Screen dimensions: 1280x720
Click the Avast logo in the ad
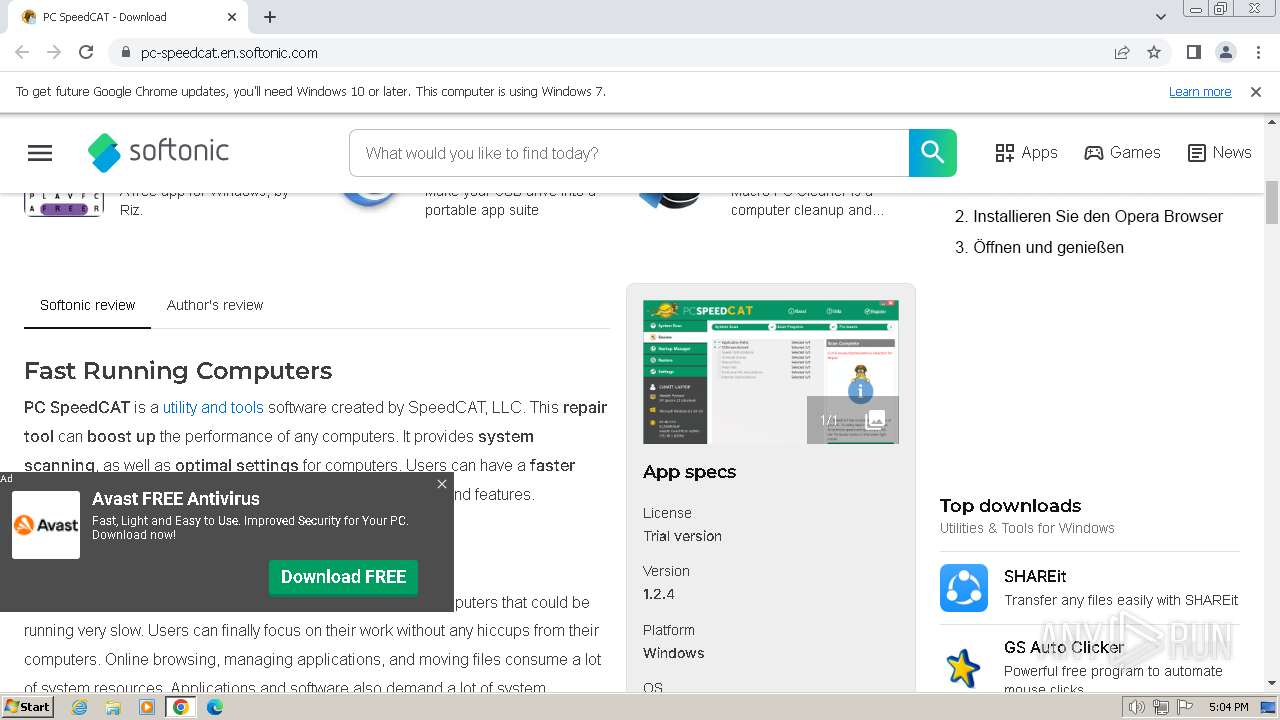coord(46,525)
